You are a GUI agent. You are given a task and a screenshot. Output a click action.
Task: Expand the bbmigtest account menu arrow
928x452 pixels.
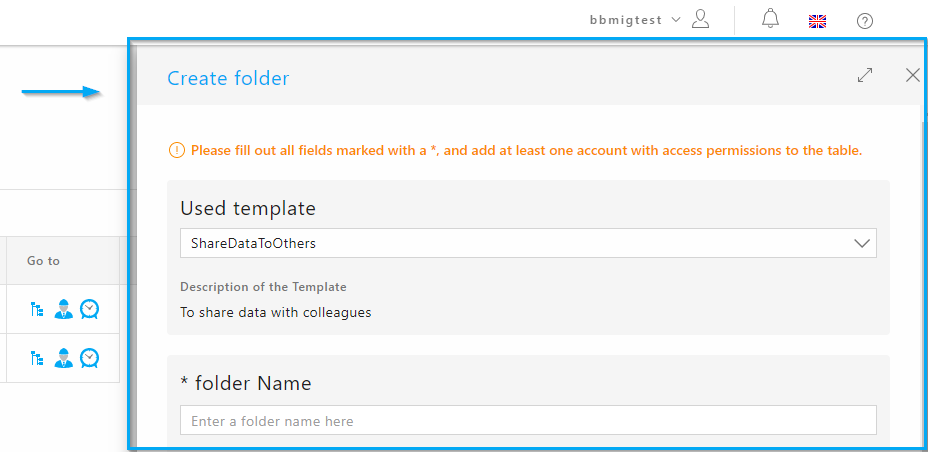click(676, 20)
